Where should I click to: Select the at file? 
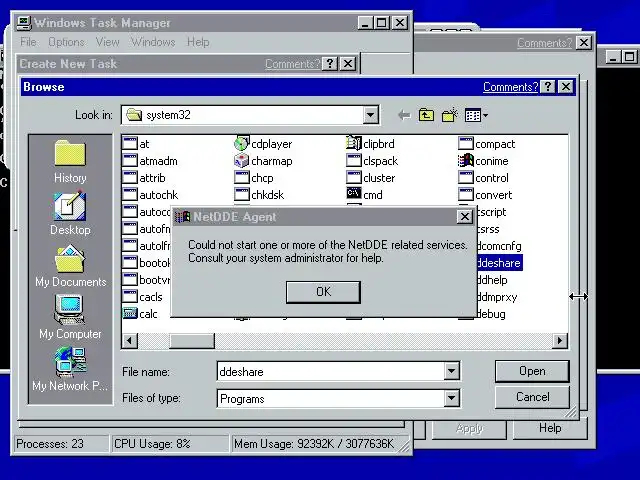(136, 144)
